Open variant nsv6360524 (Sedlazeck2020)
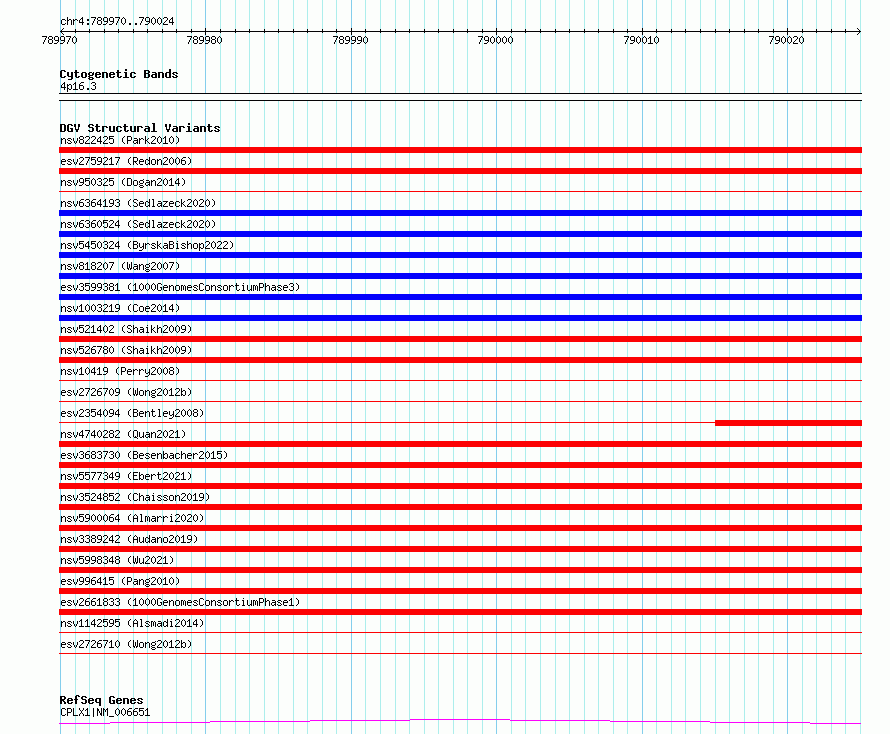The image size is (890, 734). click(138, 224)
